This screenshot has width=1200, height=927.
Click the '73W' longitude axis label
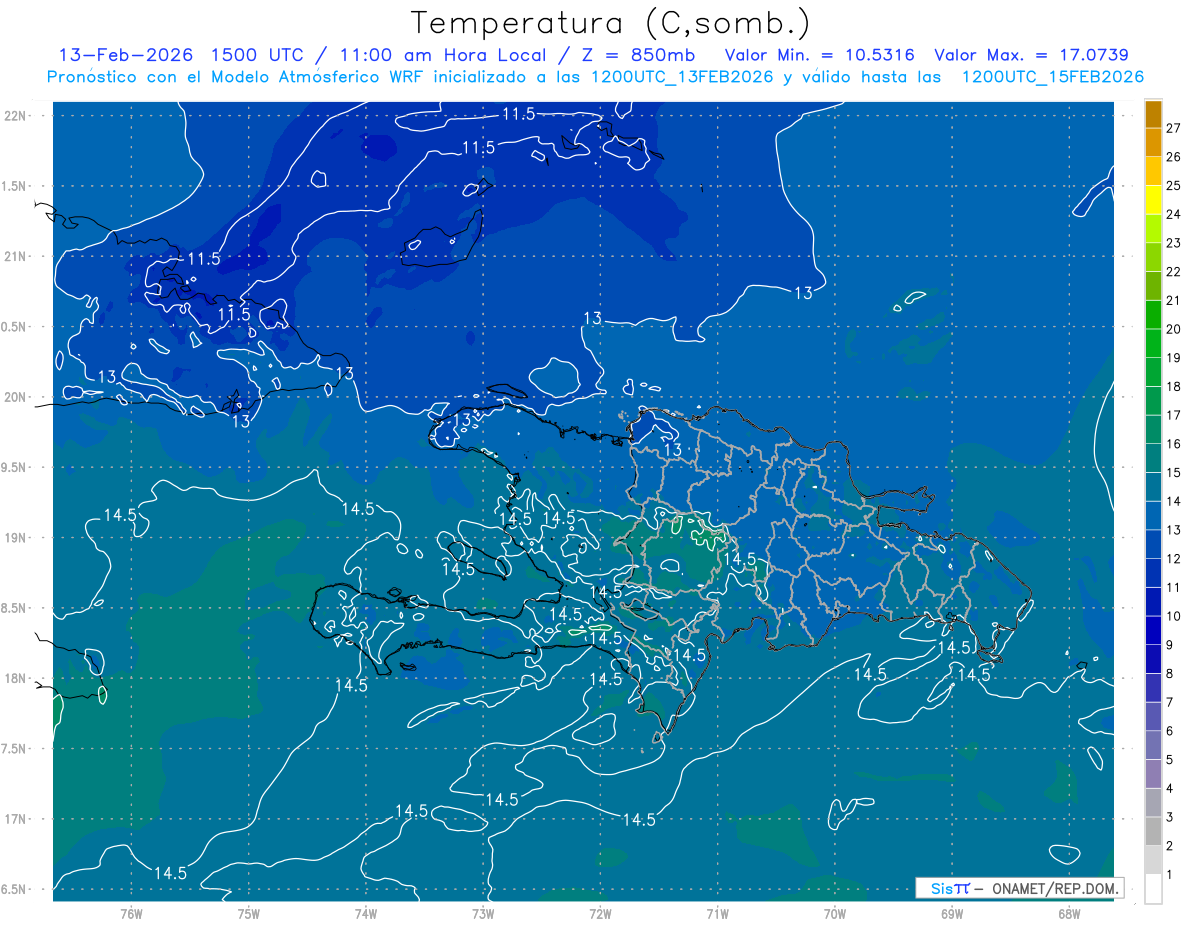(483, 913)
